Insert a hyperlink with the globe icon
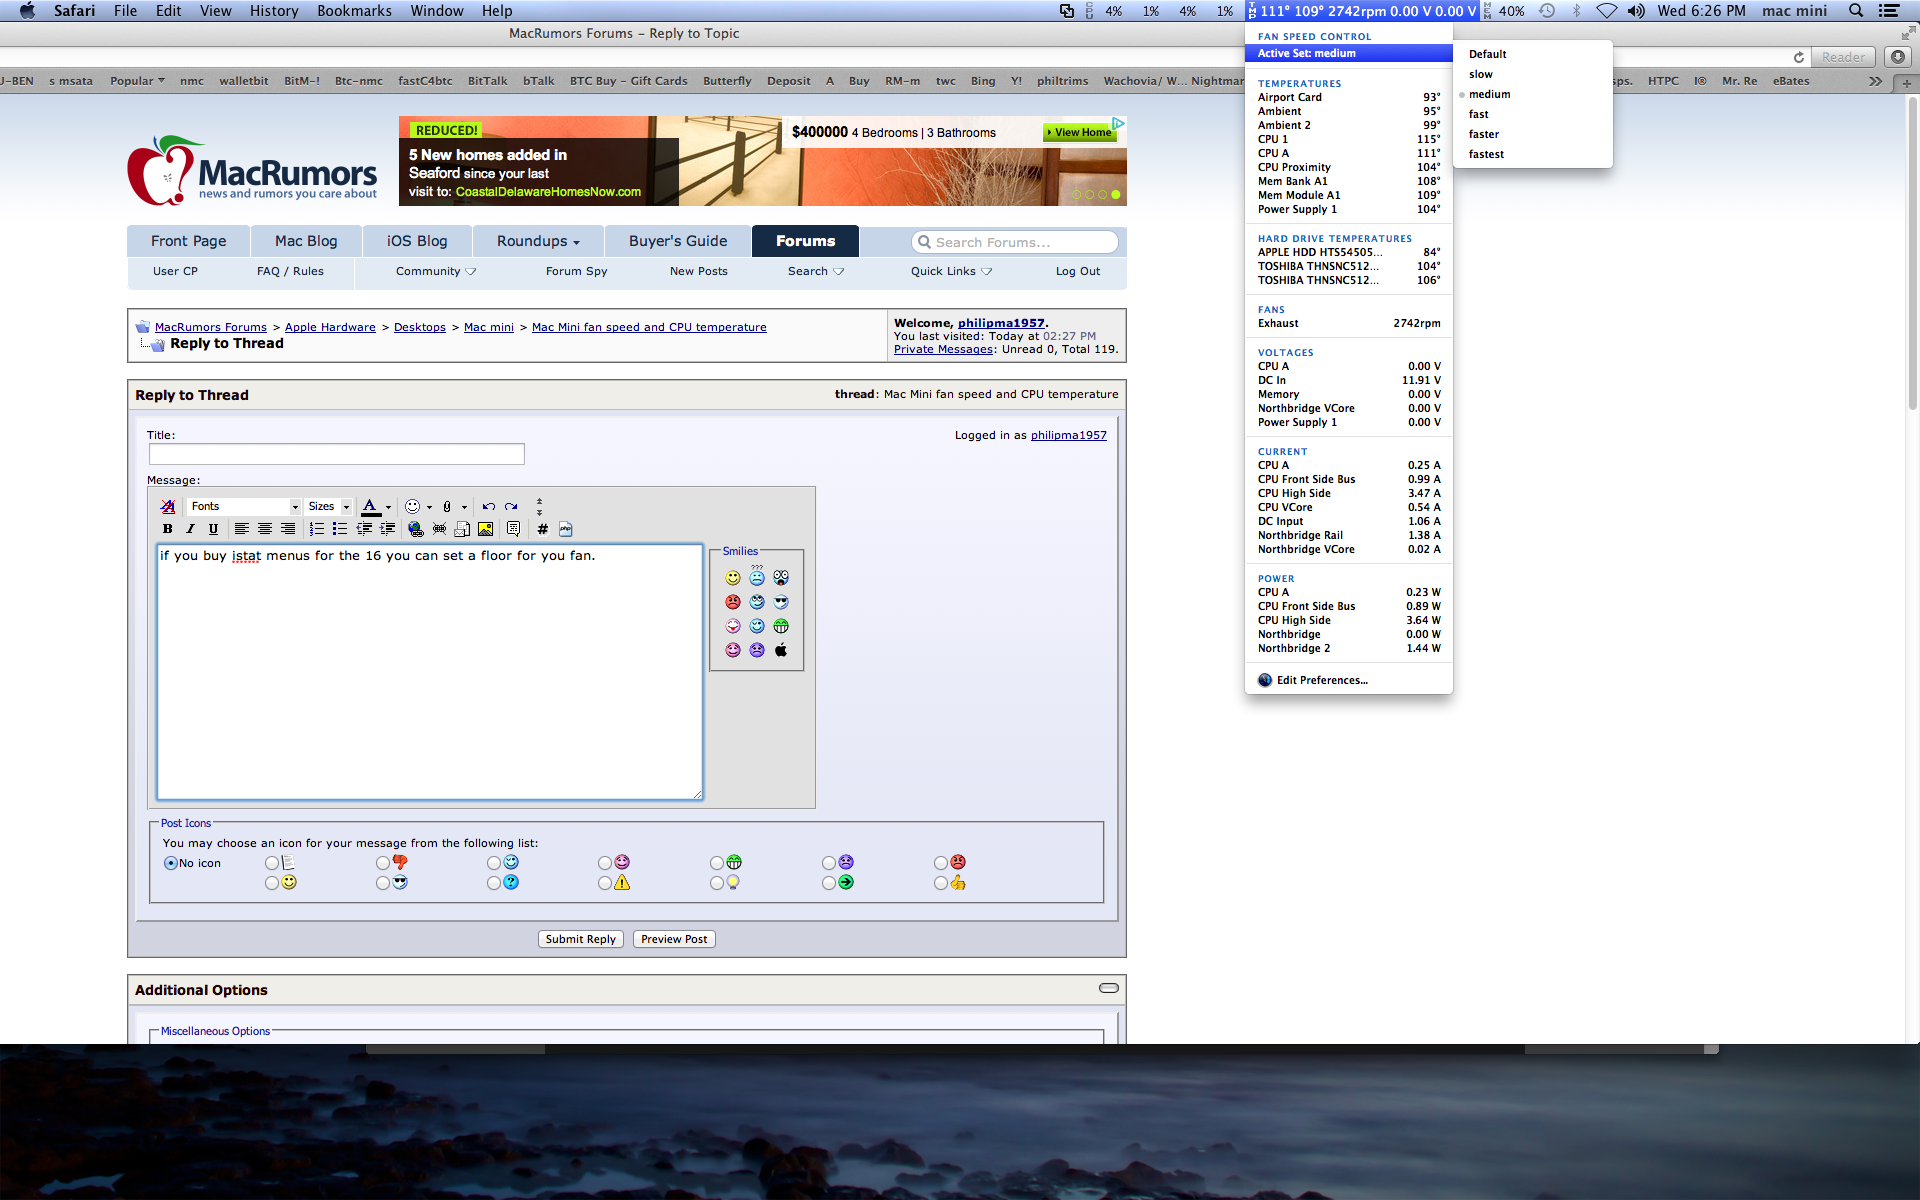The width and height of the screenshot is (1920, 1200). [x=416, y=529]
